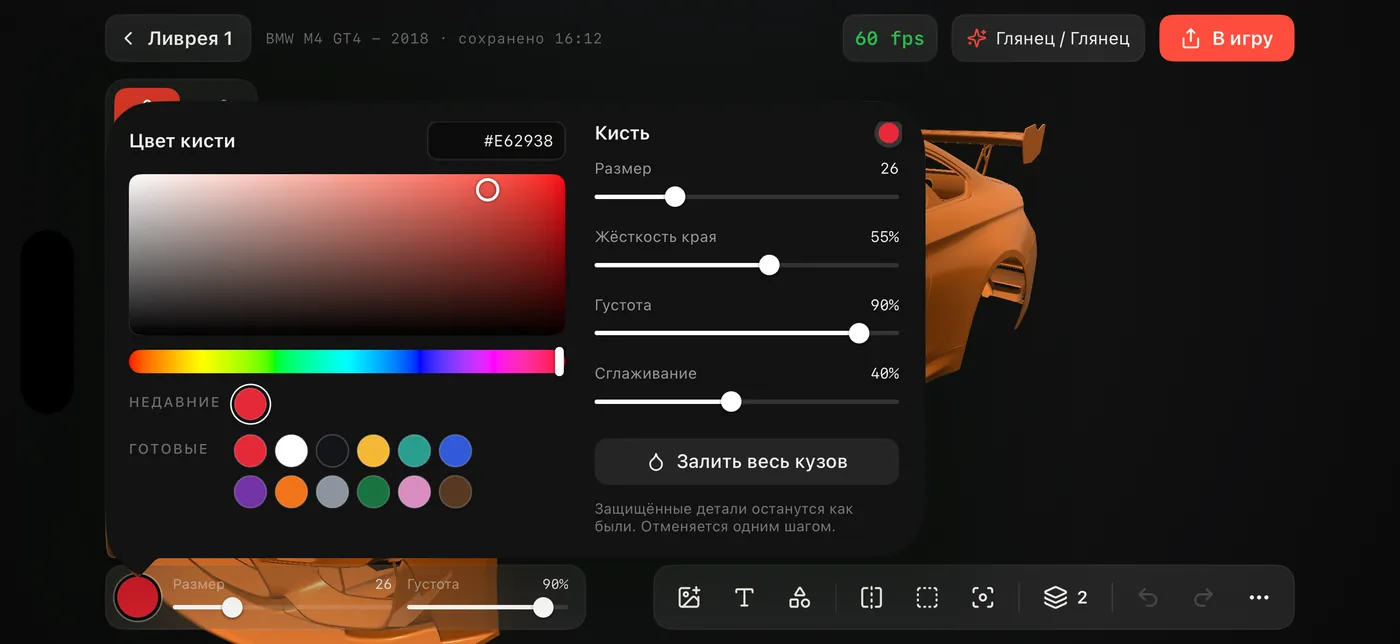Redo the last action
Screen dimensions: 1400x644
click(x=1204, y=598)
